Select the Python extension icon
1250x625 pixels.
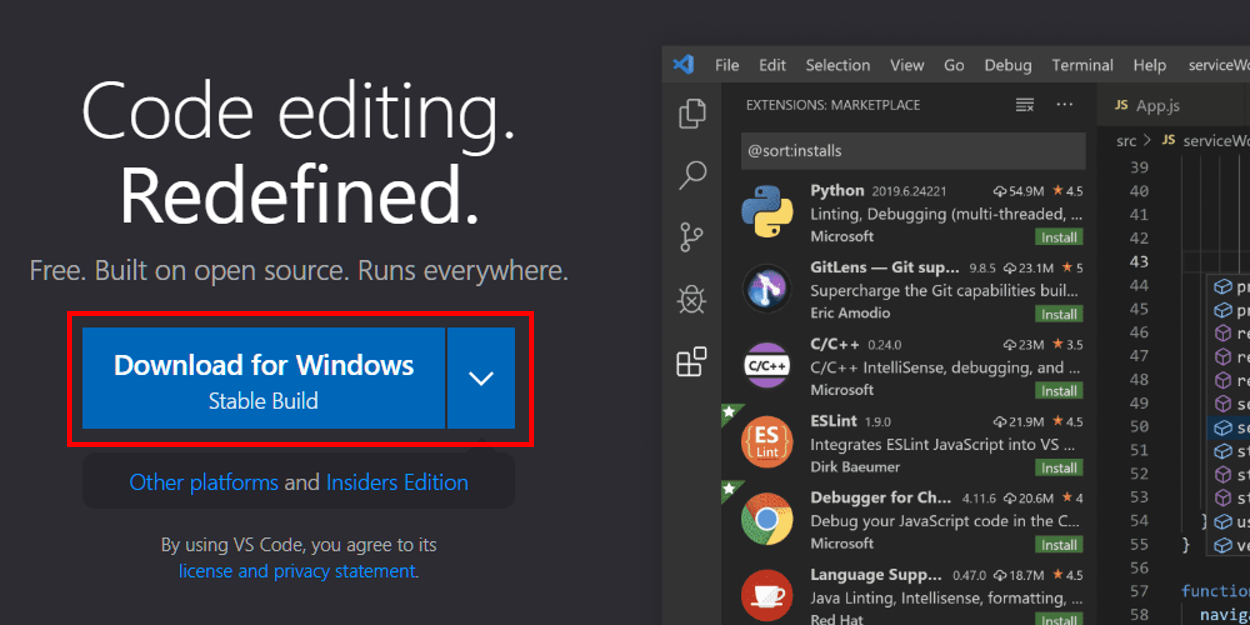click(767, 212)
